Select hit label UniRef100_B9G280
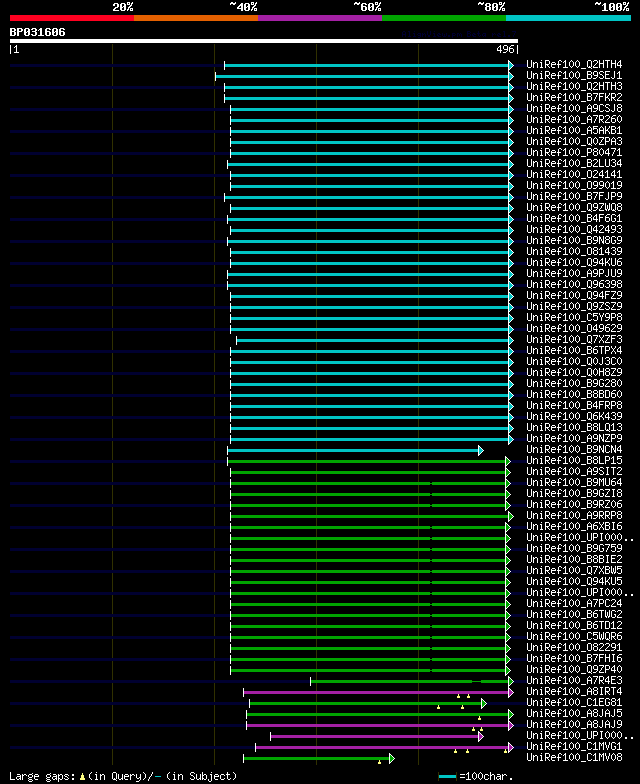The image size is (640, 784). coord(574,384)
